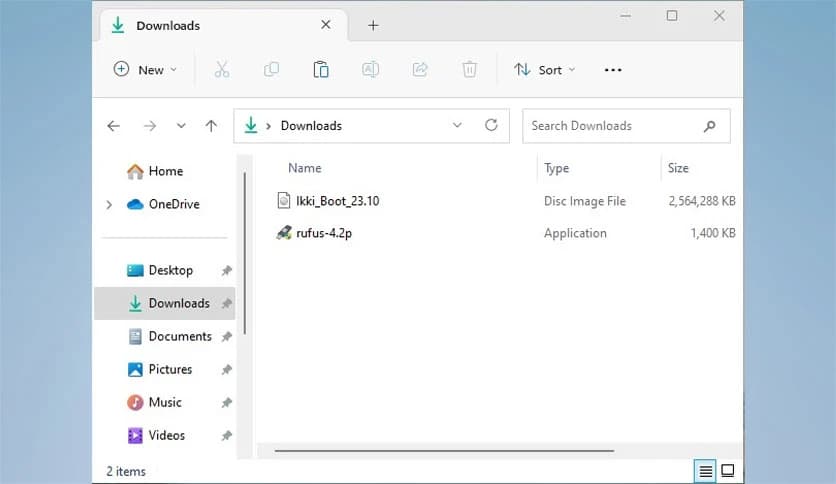Click the Delete trash can icon

pyautogui.click(x=469, y=69)
